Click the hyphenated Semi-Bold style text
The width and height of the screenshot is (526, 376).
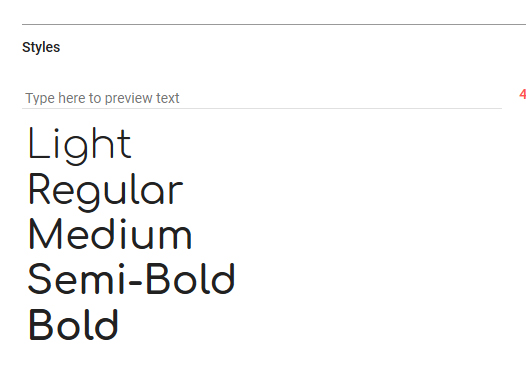click(x=132, y=279)
